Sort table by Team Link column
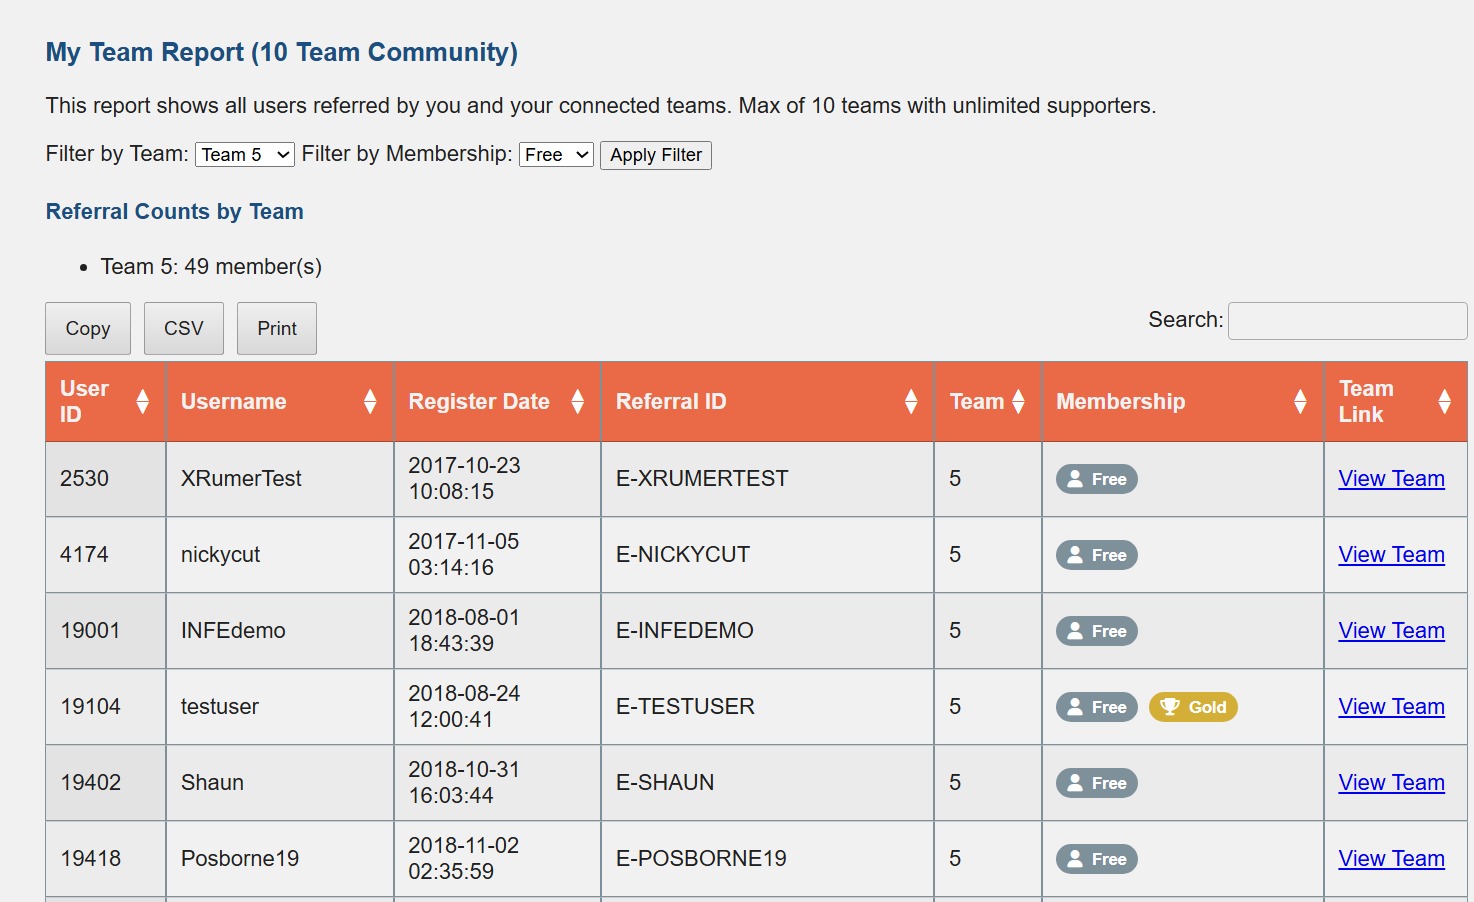This screenshot has width=1474, height=902. [1395, 402]
